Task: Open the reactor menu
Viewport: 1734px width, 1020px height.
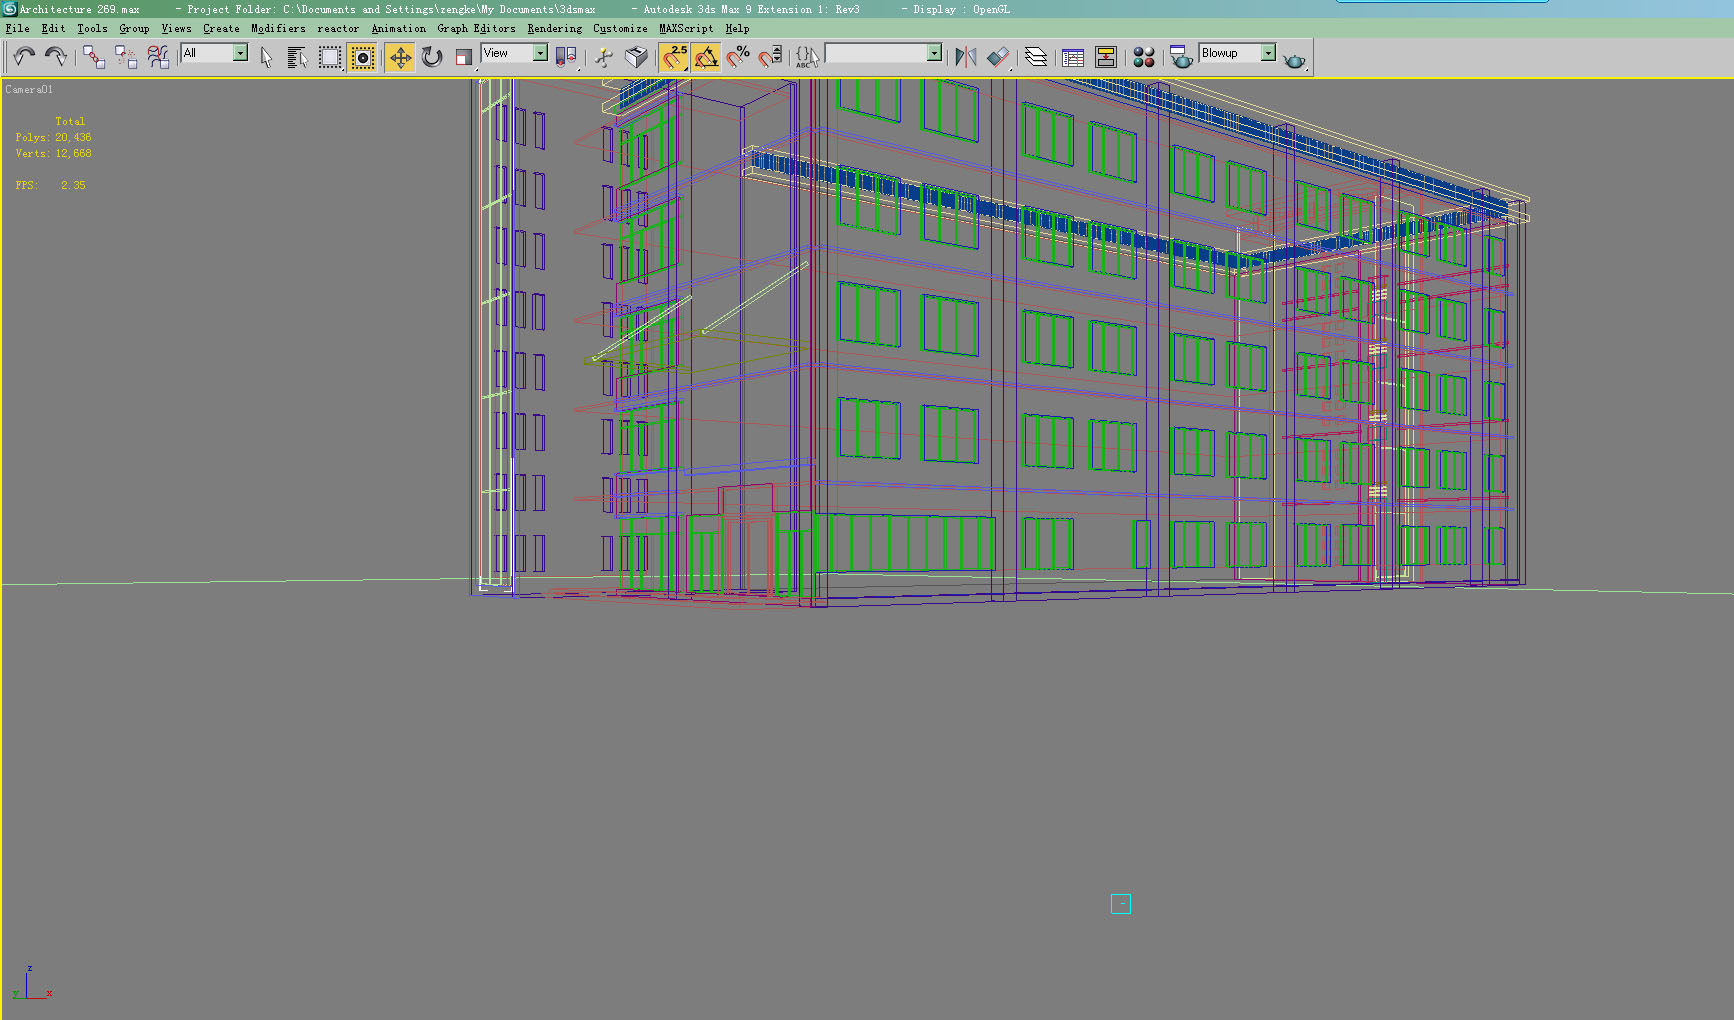Action: click(x=338, y=28)
